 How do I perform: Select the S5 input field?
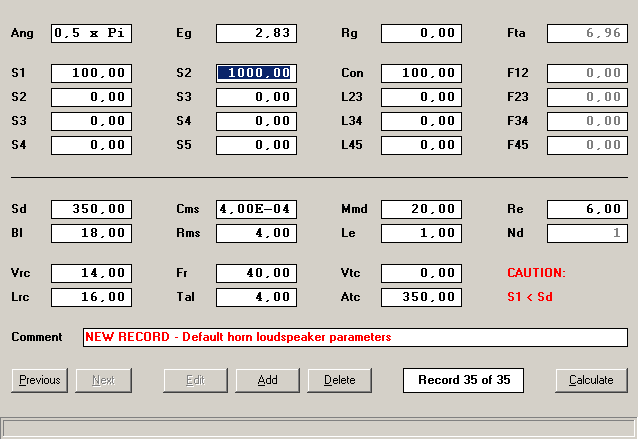pos(256,145)
